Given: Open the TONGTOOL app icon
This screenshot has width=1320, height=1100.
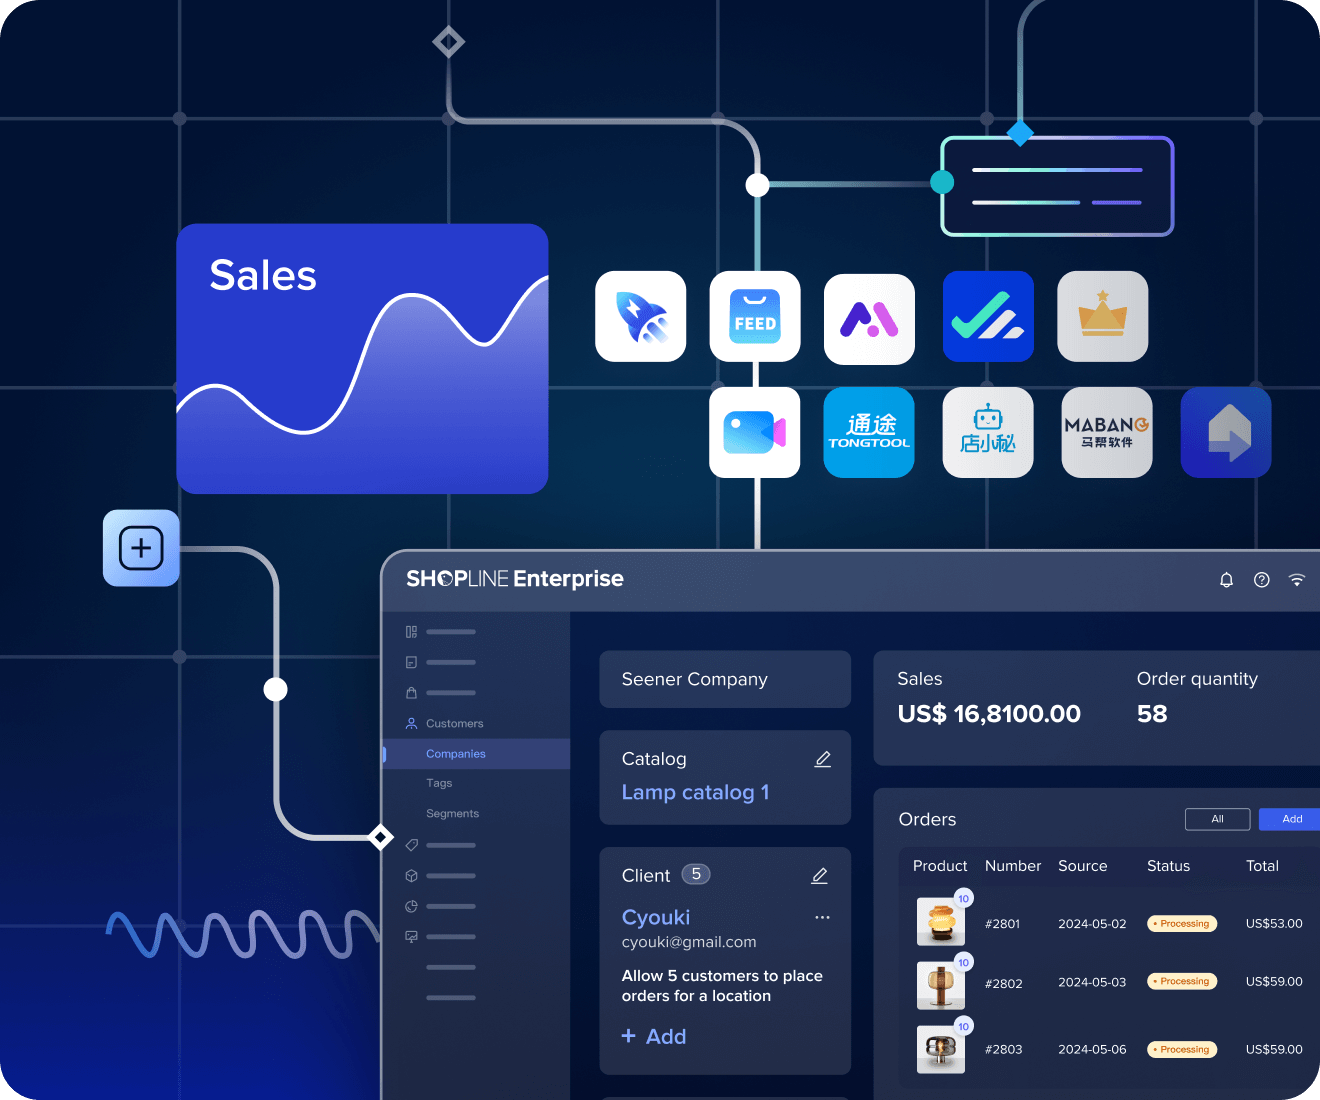Looking at the screenshot, I should click(x=869, y=432).
